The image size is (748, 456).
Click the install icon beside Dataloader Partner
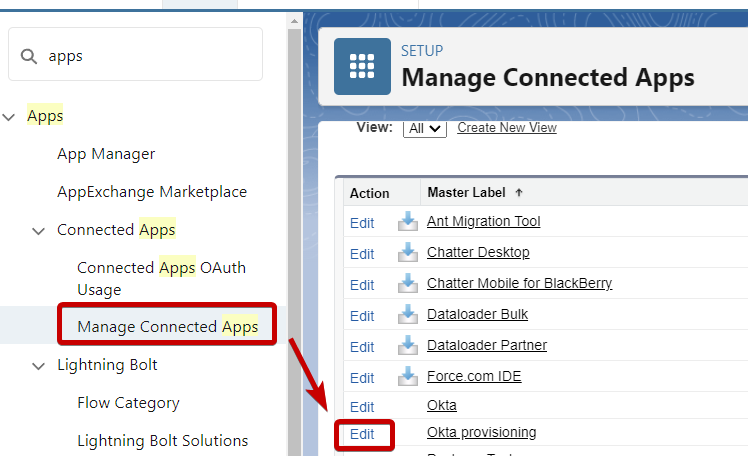[408, 345]
